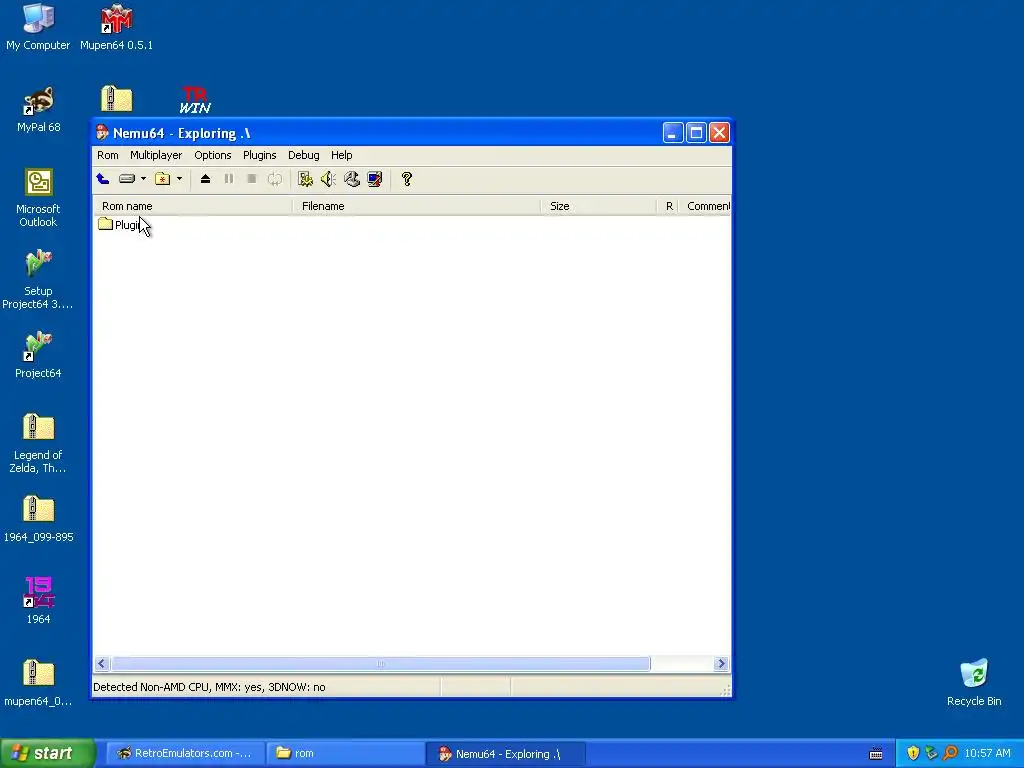Image resolution: width=1024 pixels, height=768 pixels.
Task: Click the horizontal scrollbar thumb
Action: (x=380, y=664)
